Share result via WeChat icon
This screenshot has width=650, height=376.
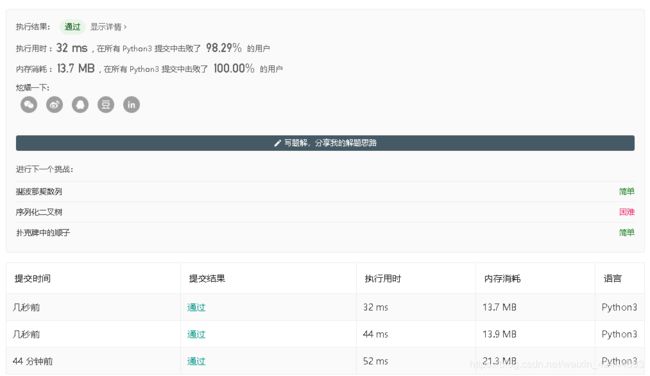point(29,104)
